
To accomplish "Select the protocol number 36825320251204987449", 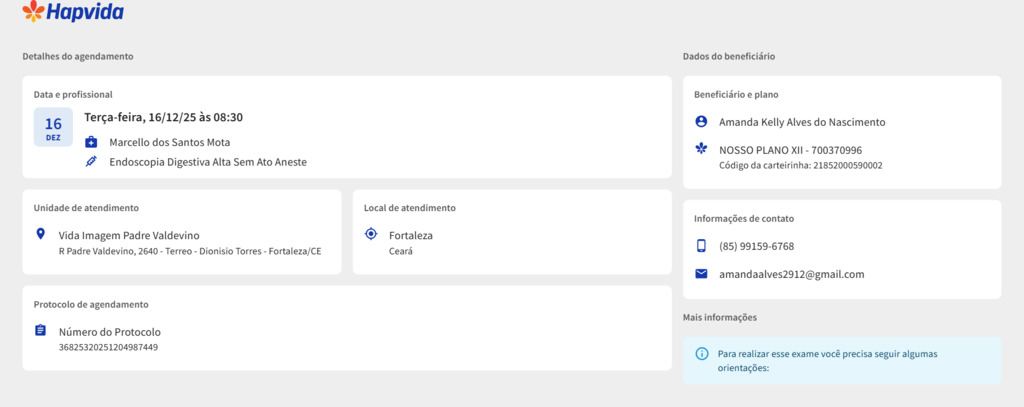I will click(x=108, y=347).
